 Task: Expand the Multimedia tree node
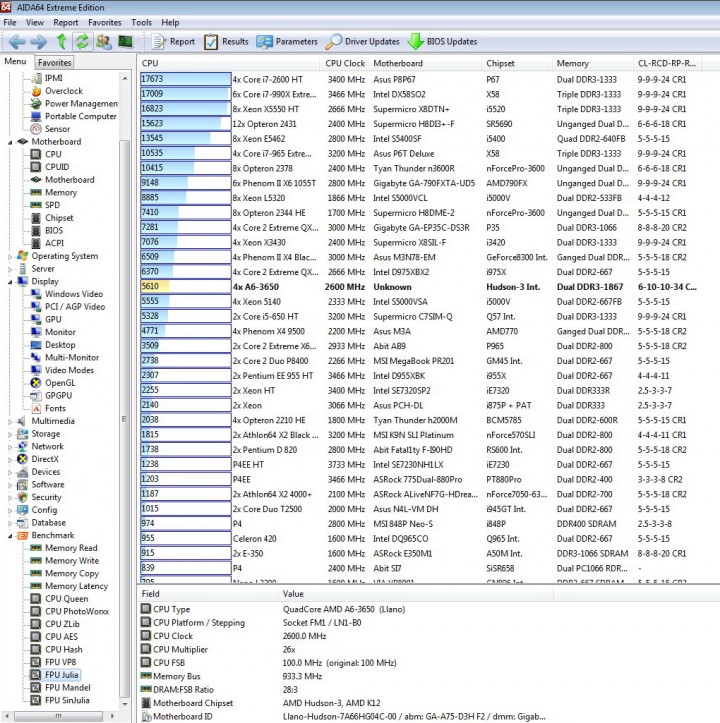10,421
